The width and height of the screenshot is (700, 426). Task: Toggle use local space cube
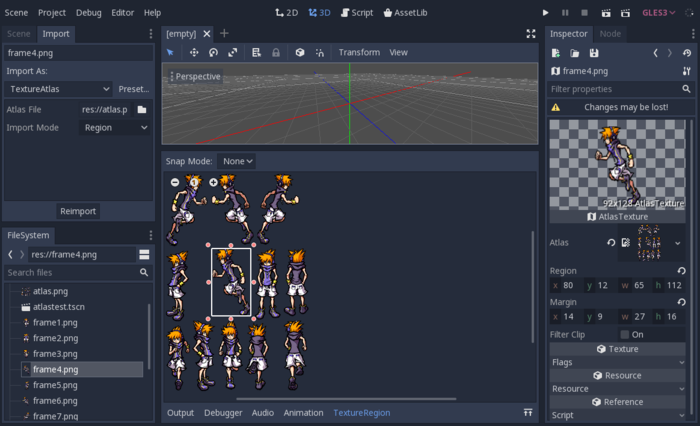300,52
